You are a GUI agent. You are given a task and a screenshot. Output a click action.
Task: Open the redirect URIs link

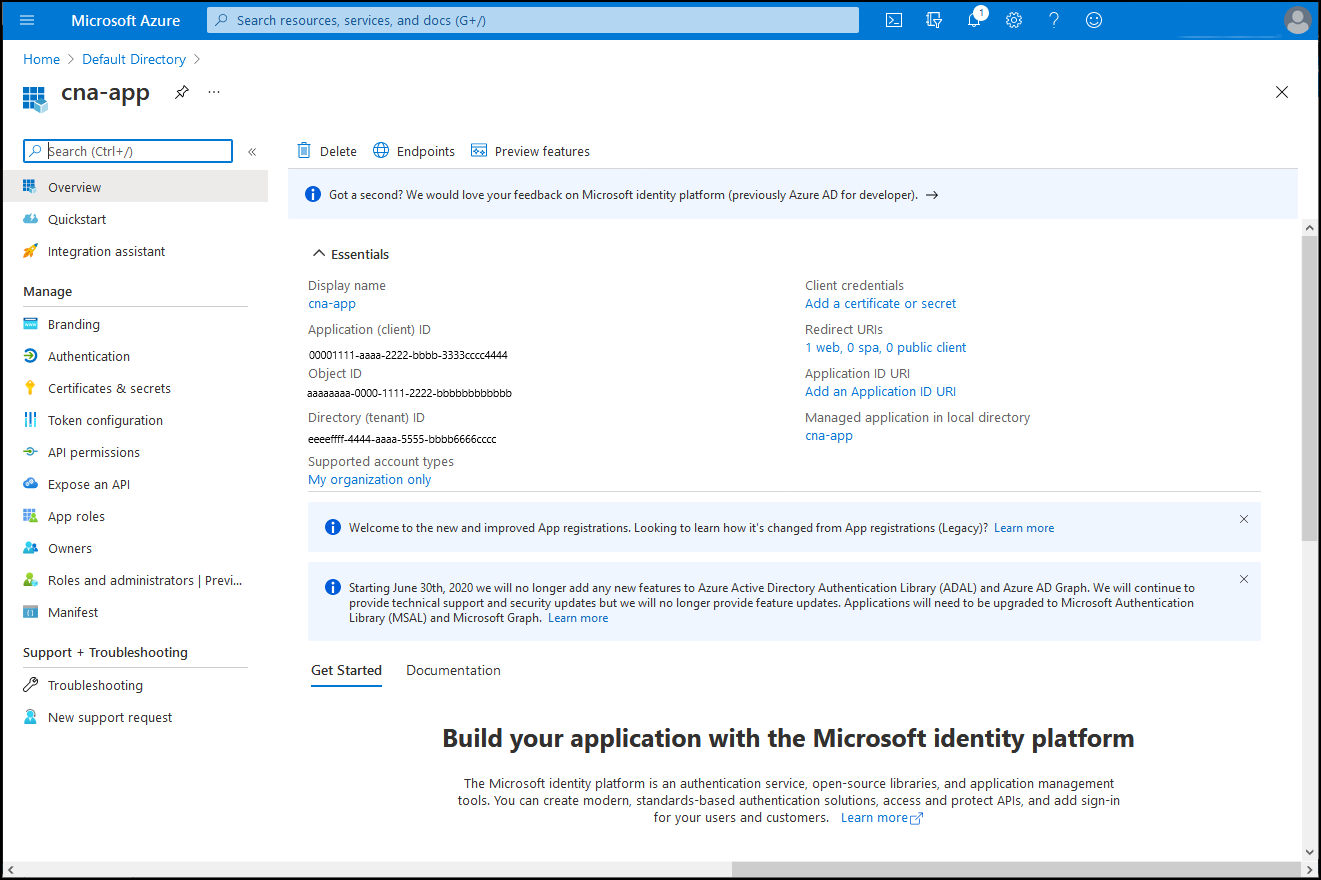point(885,347)
